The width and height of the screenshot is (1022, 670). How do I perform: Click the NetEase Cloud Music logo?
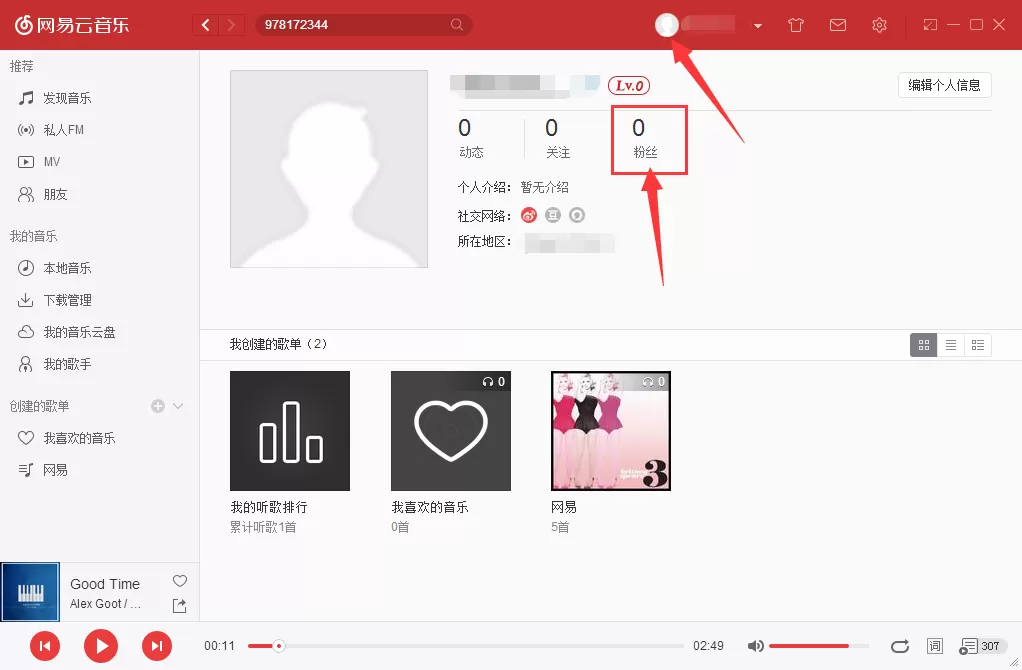(72, 25)
